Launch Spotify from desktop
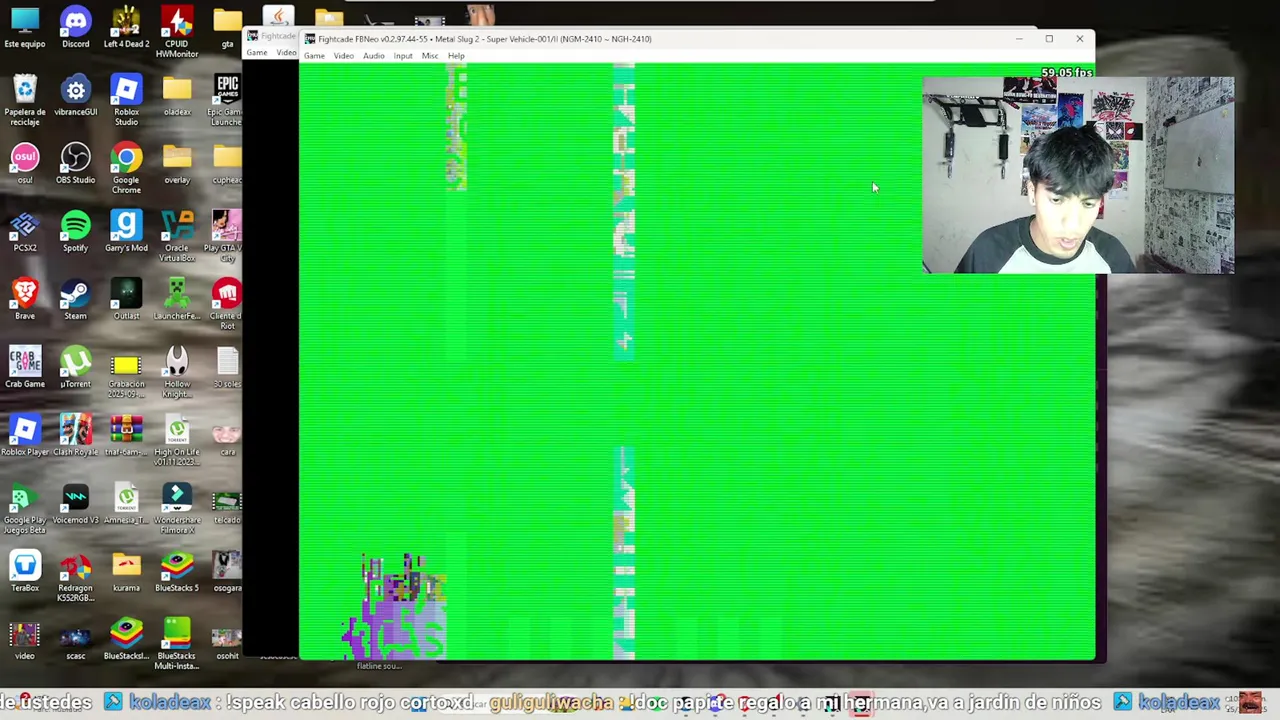1280x720 pixels. point(75,232)
